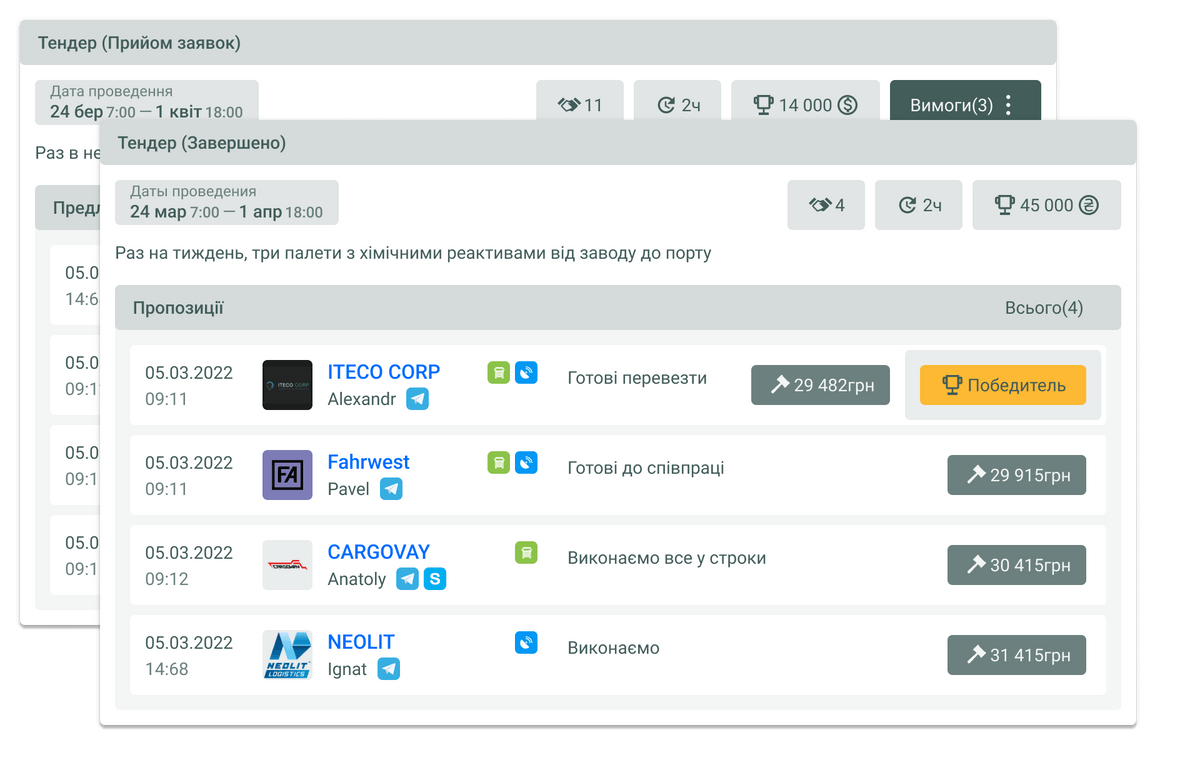Click blue satellite icon in NEOLIT row

click(526, 642)
